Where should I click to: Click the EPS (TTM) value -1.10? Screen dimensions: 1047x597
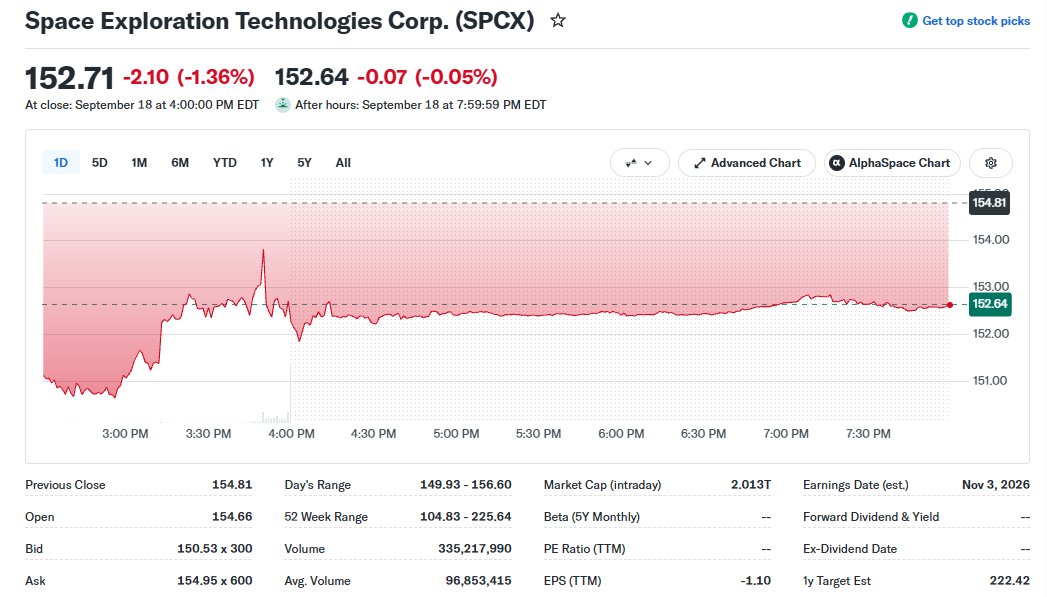(755, 581)
